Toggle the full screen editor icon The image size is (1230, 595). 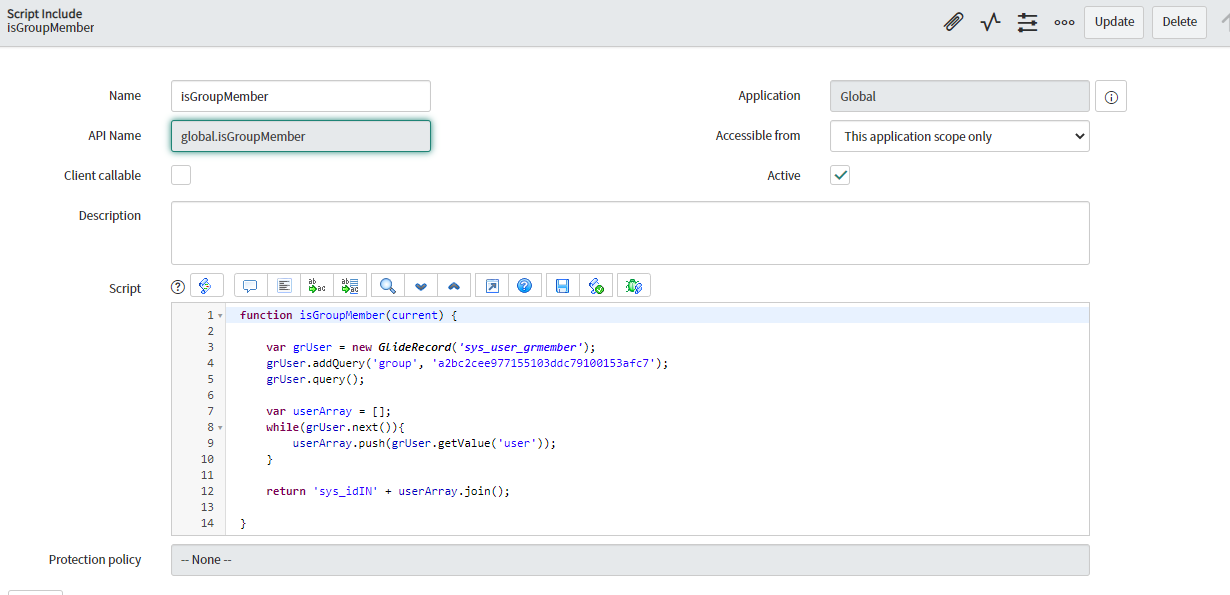tap(492, 286)
